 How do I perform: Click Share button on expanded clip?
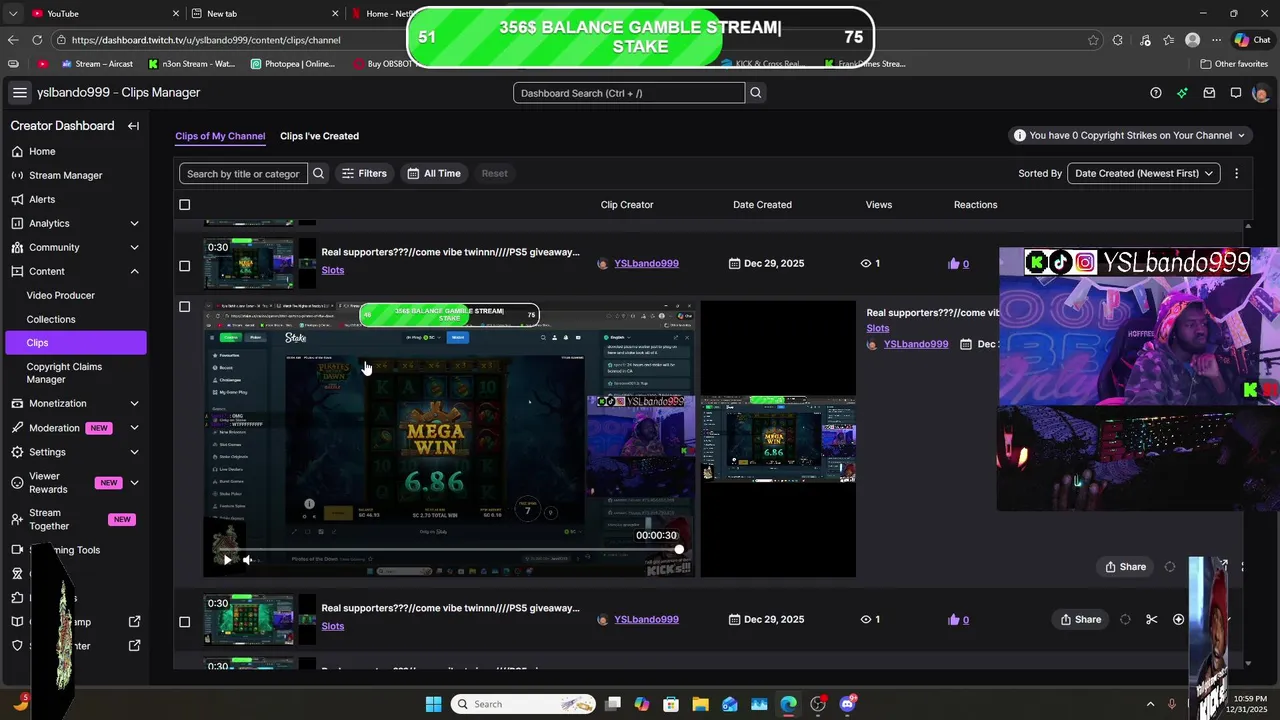pyautogui.click(x=1125, y=567)
